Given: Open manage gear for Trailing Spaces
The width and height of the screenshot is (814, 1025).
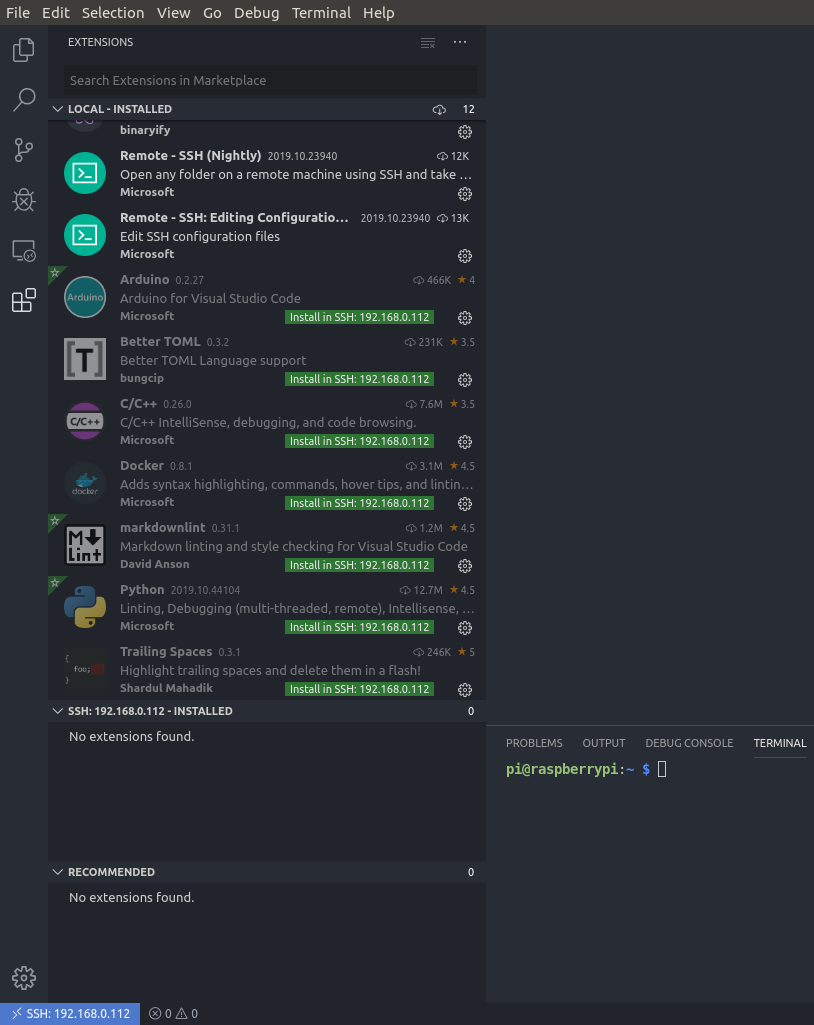Looking at the screenshot, I should coord(465,690).
